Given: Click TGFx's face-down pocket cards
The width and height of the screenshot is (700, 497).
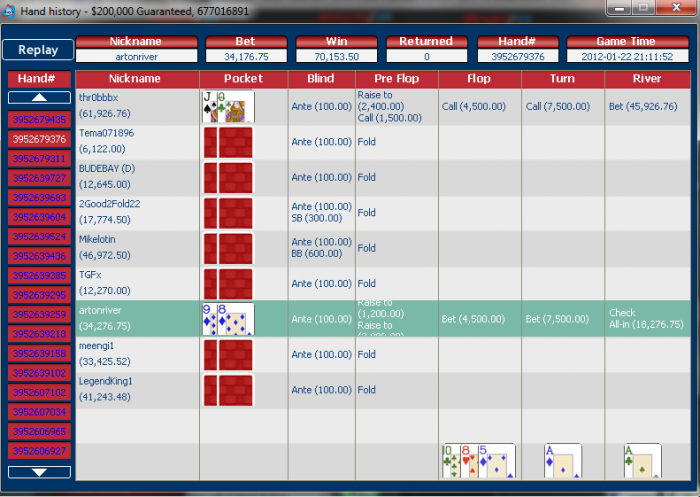Looking at the screenshot, I should (x=228, y=284).
